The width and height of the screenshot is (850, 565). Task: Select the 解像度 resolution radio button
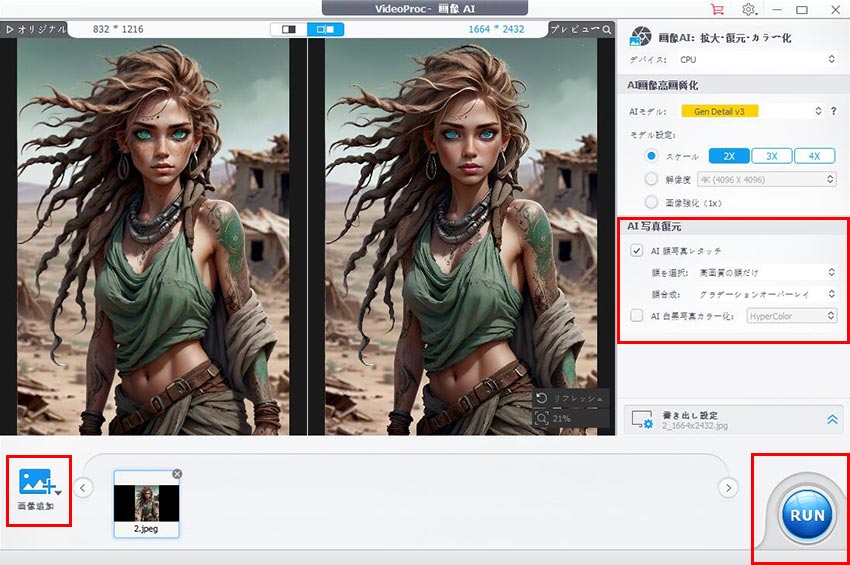652,179
